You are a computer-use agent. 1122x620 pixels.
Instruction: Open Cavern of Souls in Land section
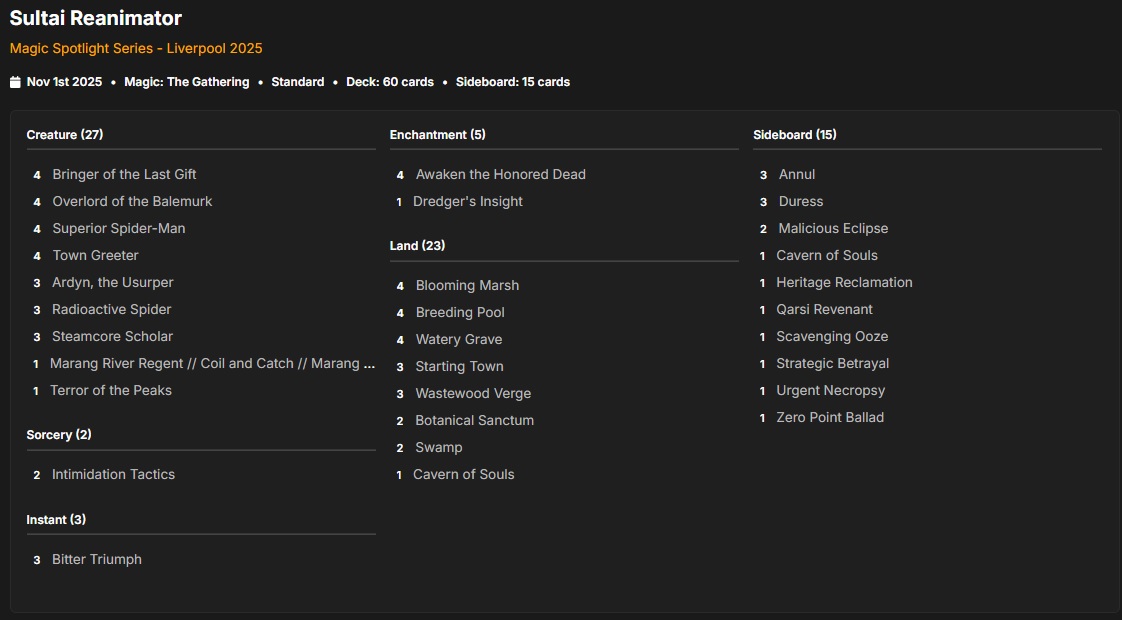coord(464,474)
